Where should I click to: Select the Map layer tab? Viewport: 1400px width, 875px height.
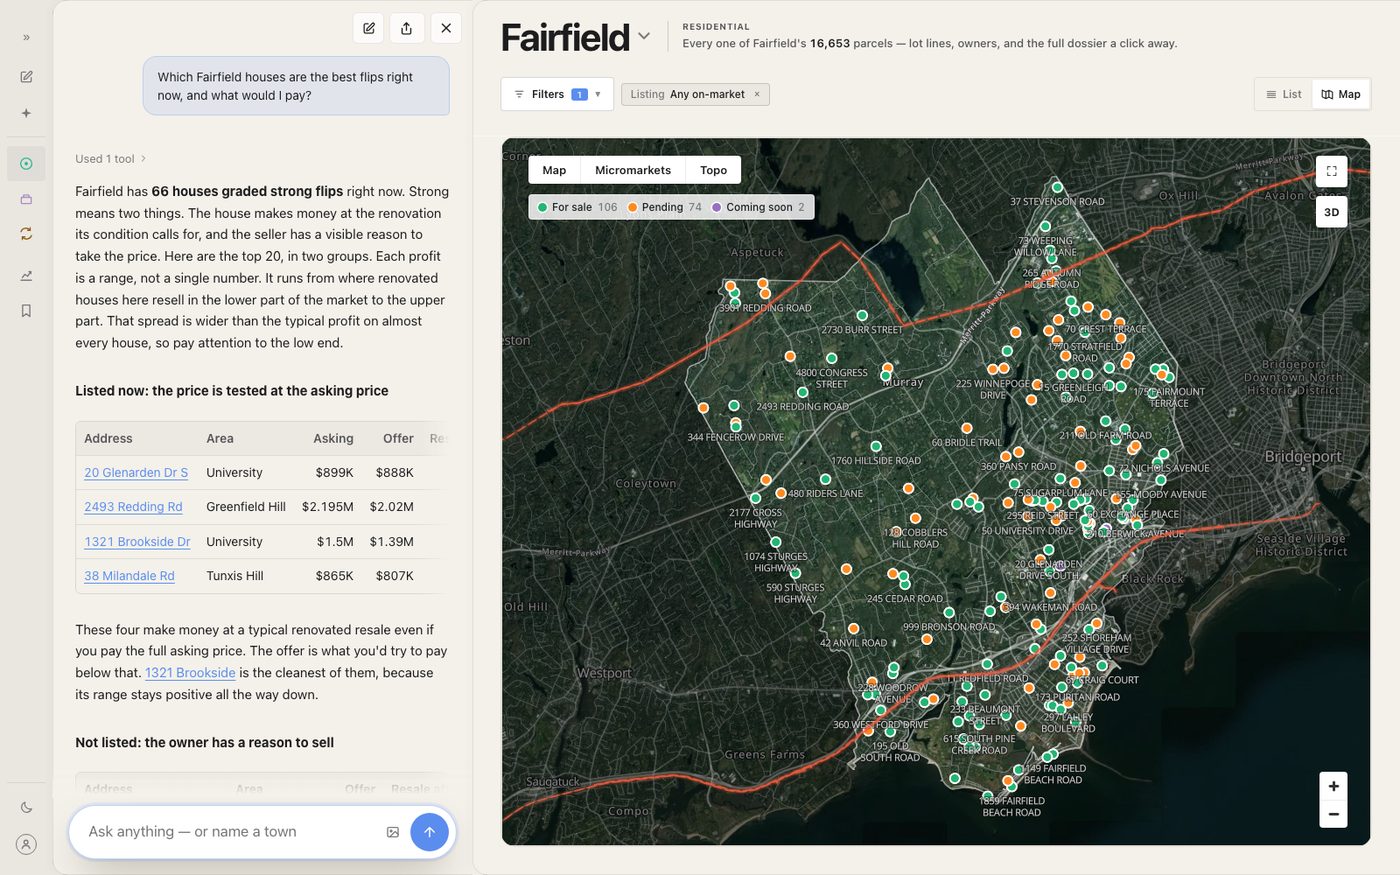pos(554,170)
